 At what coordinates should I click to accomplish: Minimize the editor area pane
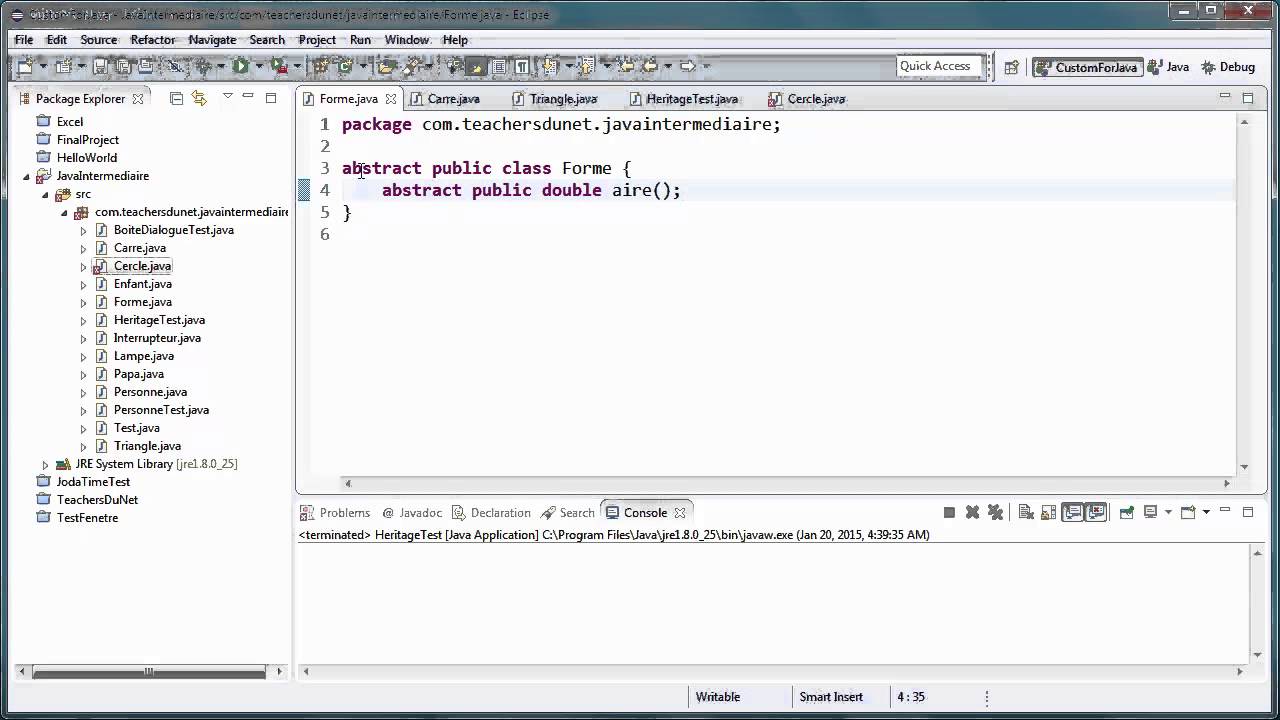1225,97
